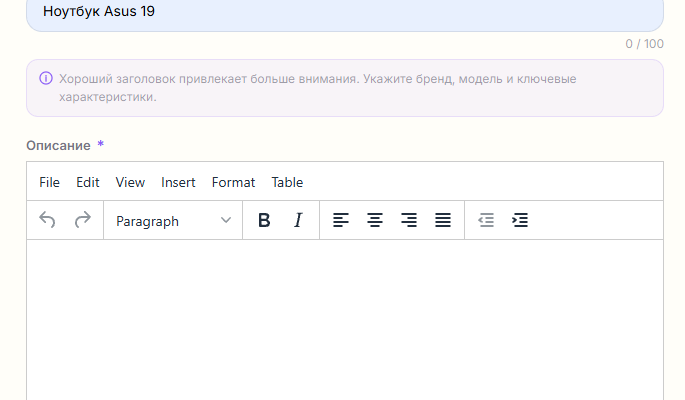Align text left
Image resolution: width=685 pixels, height=400 pixels.
tap(341, 220)
